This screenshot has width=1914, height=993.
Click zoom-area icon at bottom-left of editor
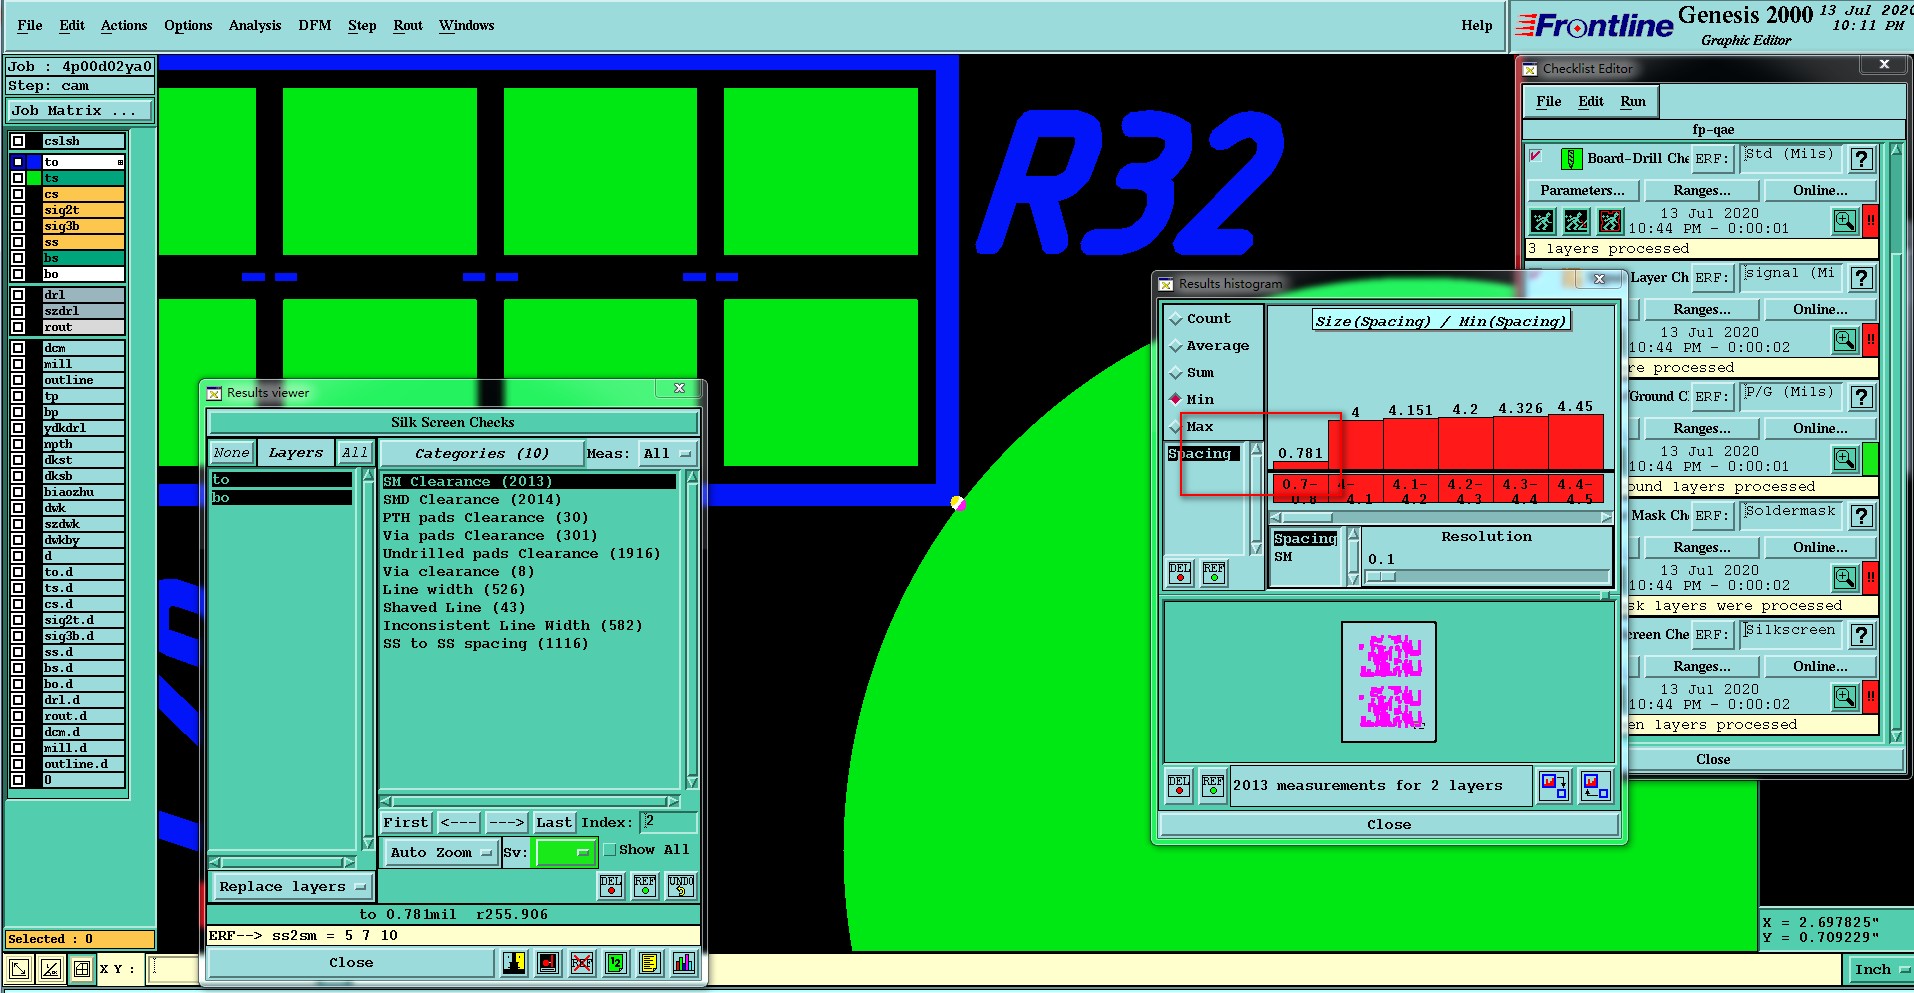[19, 968]
